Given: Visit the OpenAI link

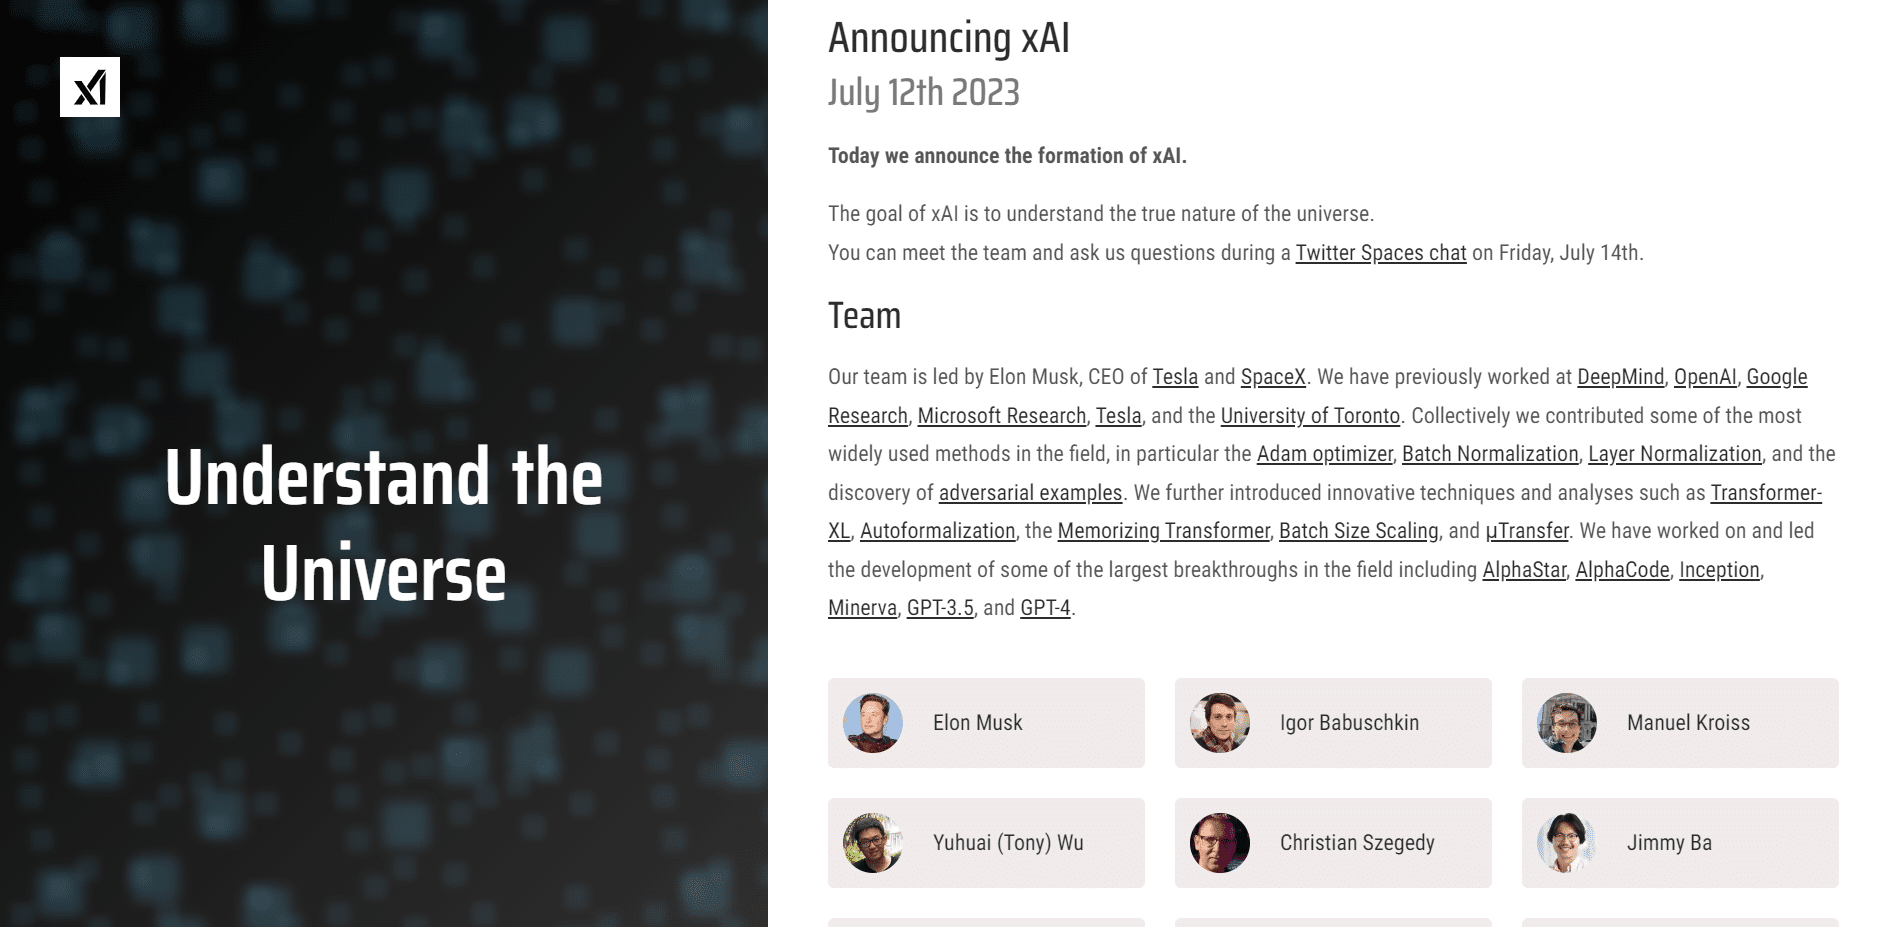Looking at the screenshot, I should 1705,377.
